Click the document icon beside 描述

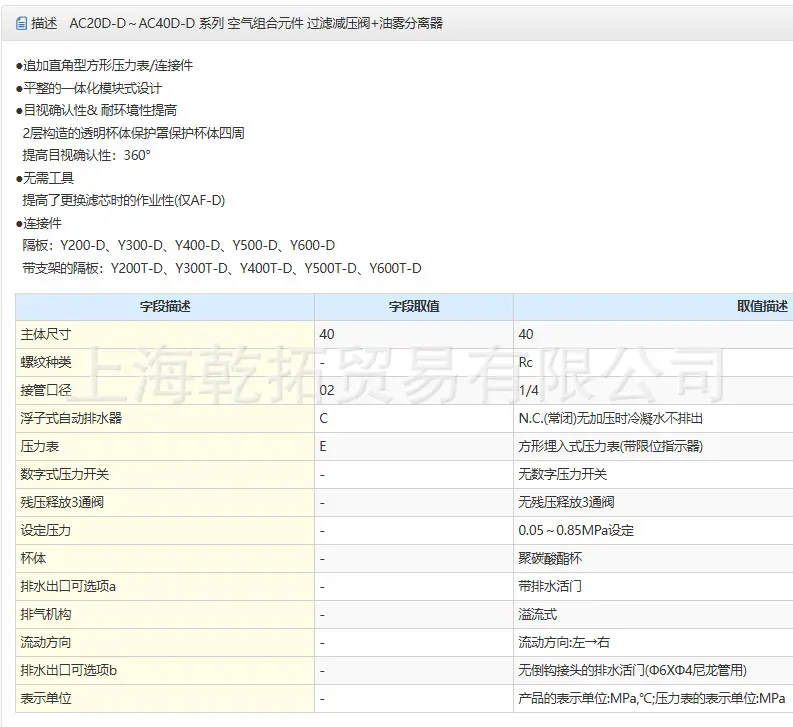coord(21,23)
